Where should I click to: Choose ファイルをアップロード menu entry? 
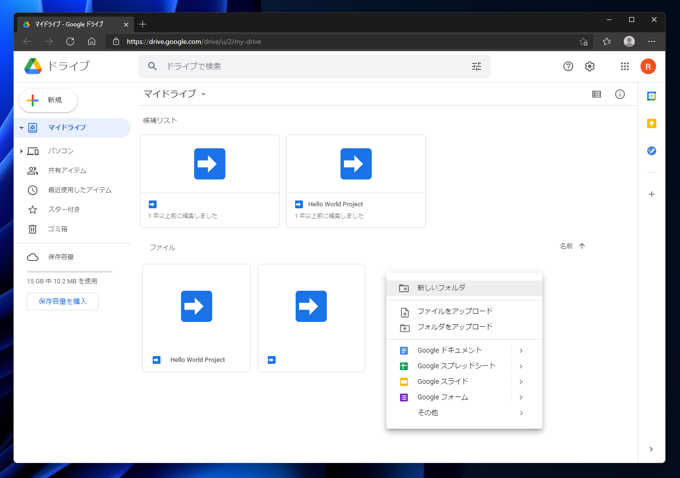464,311
